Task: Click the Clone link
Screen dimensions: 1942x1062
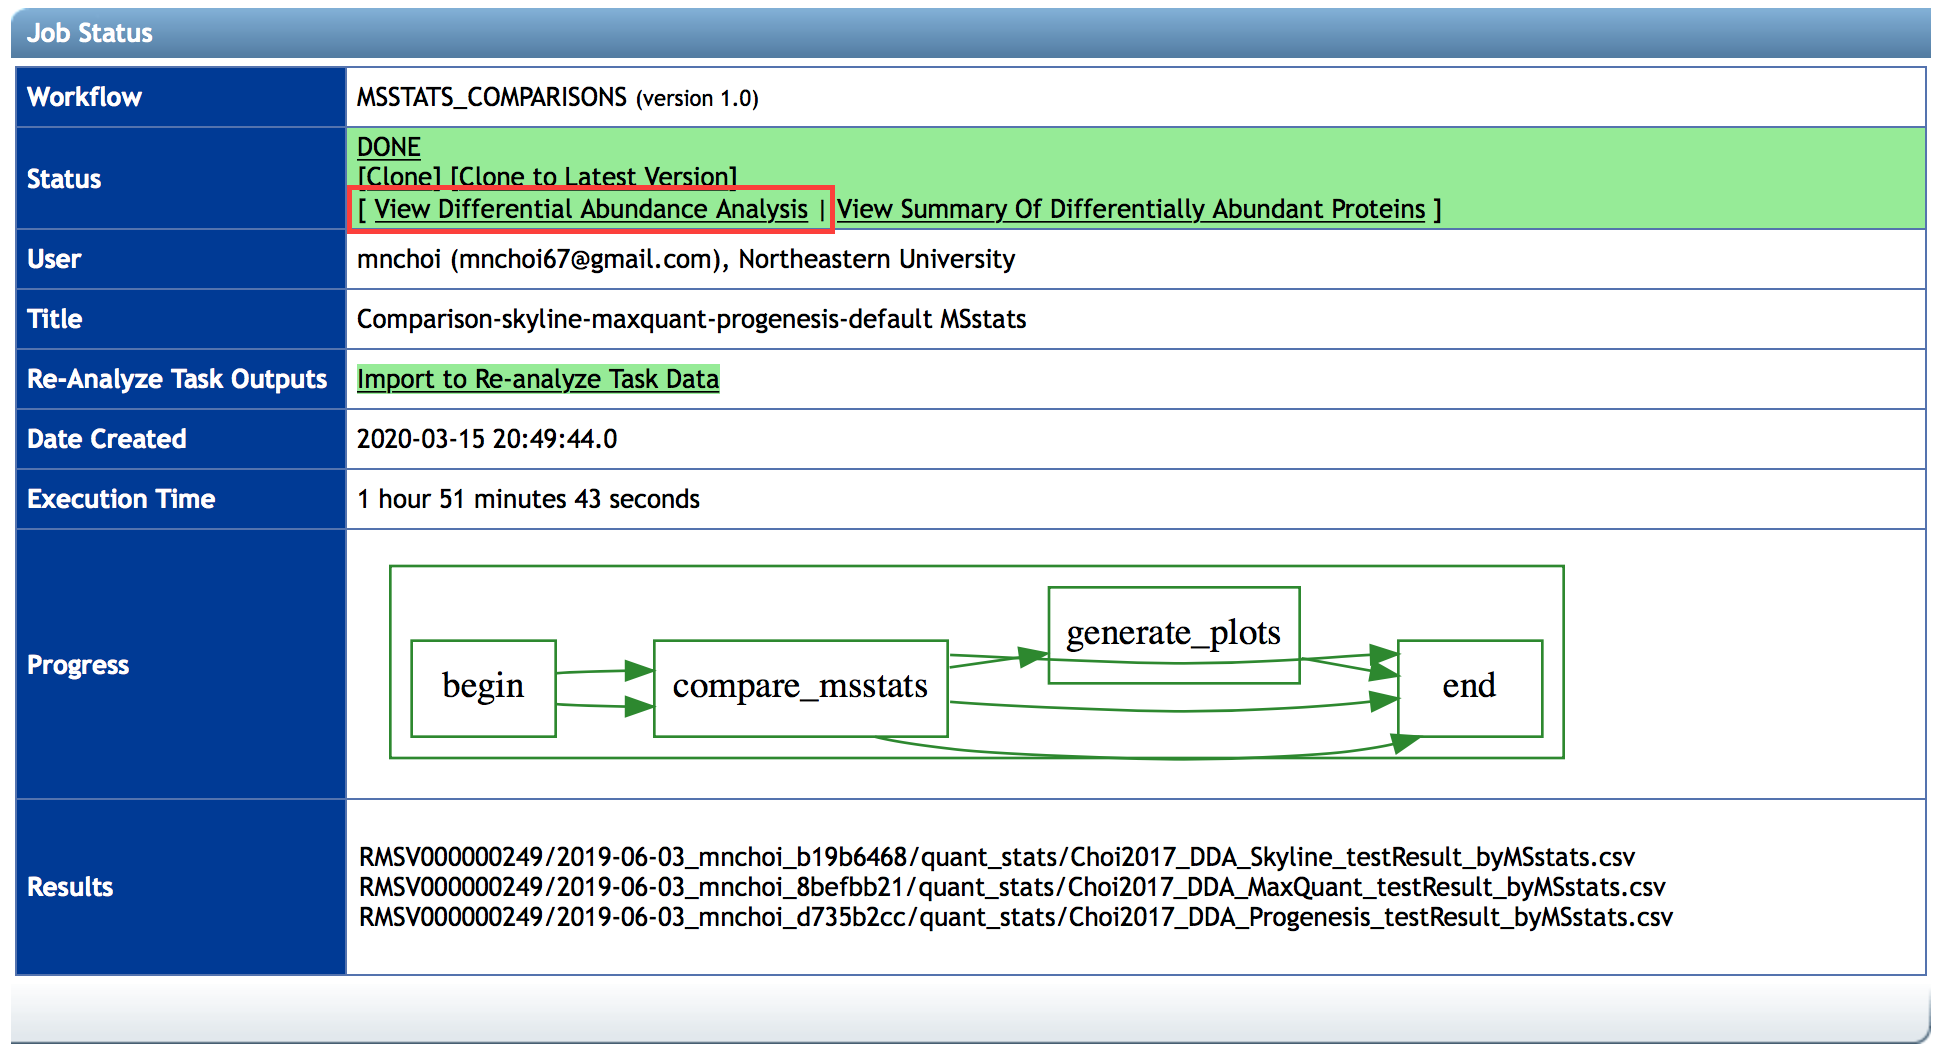Action: (x=399, y=177)
